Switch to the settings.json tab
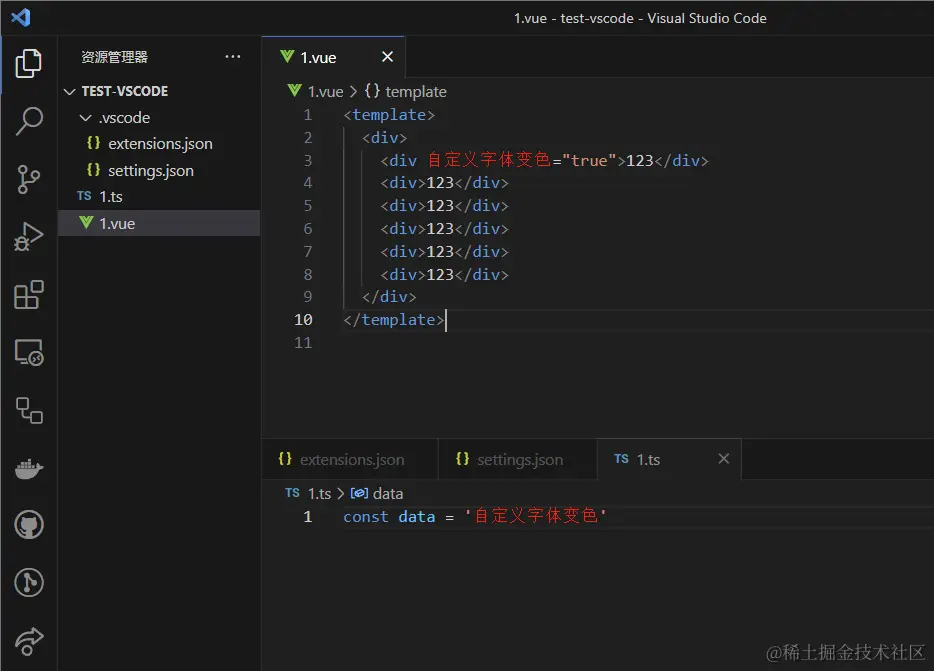934x671 pixels. (518, 459)
